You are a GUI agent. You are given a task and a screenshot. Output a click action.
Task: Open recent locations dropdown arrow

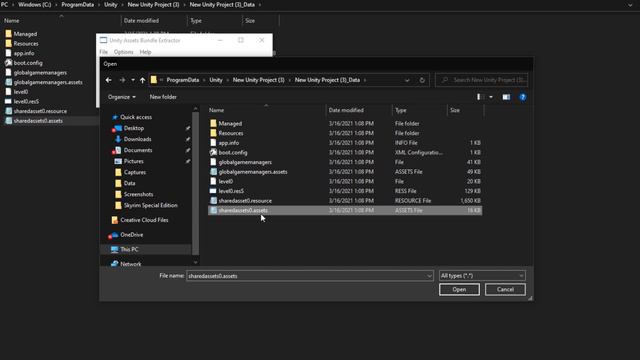click(133, 80)
